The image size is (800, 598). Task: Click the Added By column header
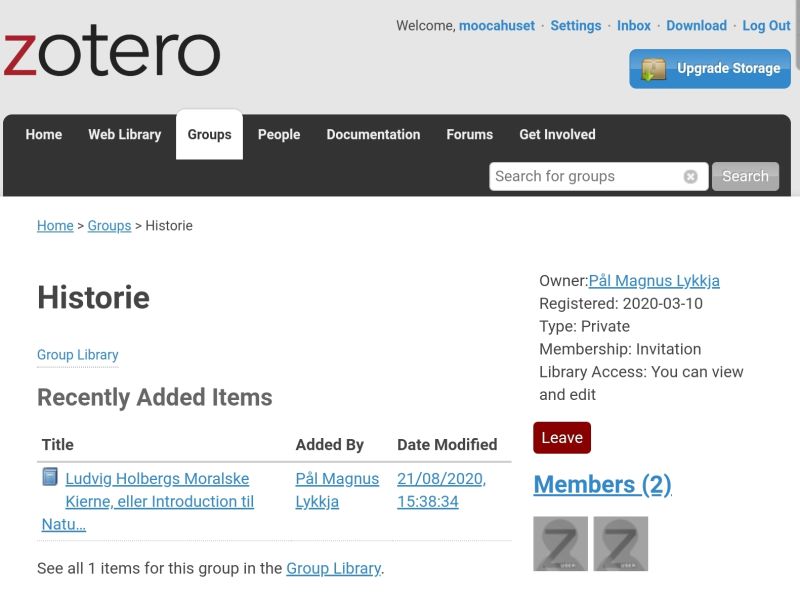click(x=330, y=444)
